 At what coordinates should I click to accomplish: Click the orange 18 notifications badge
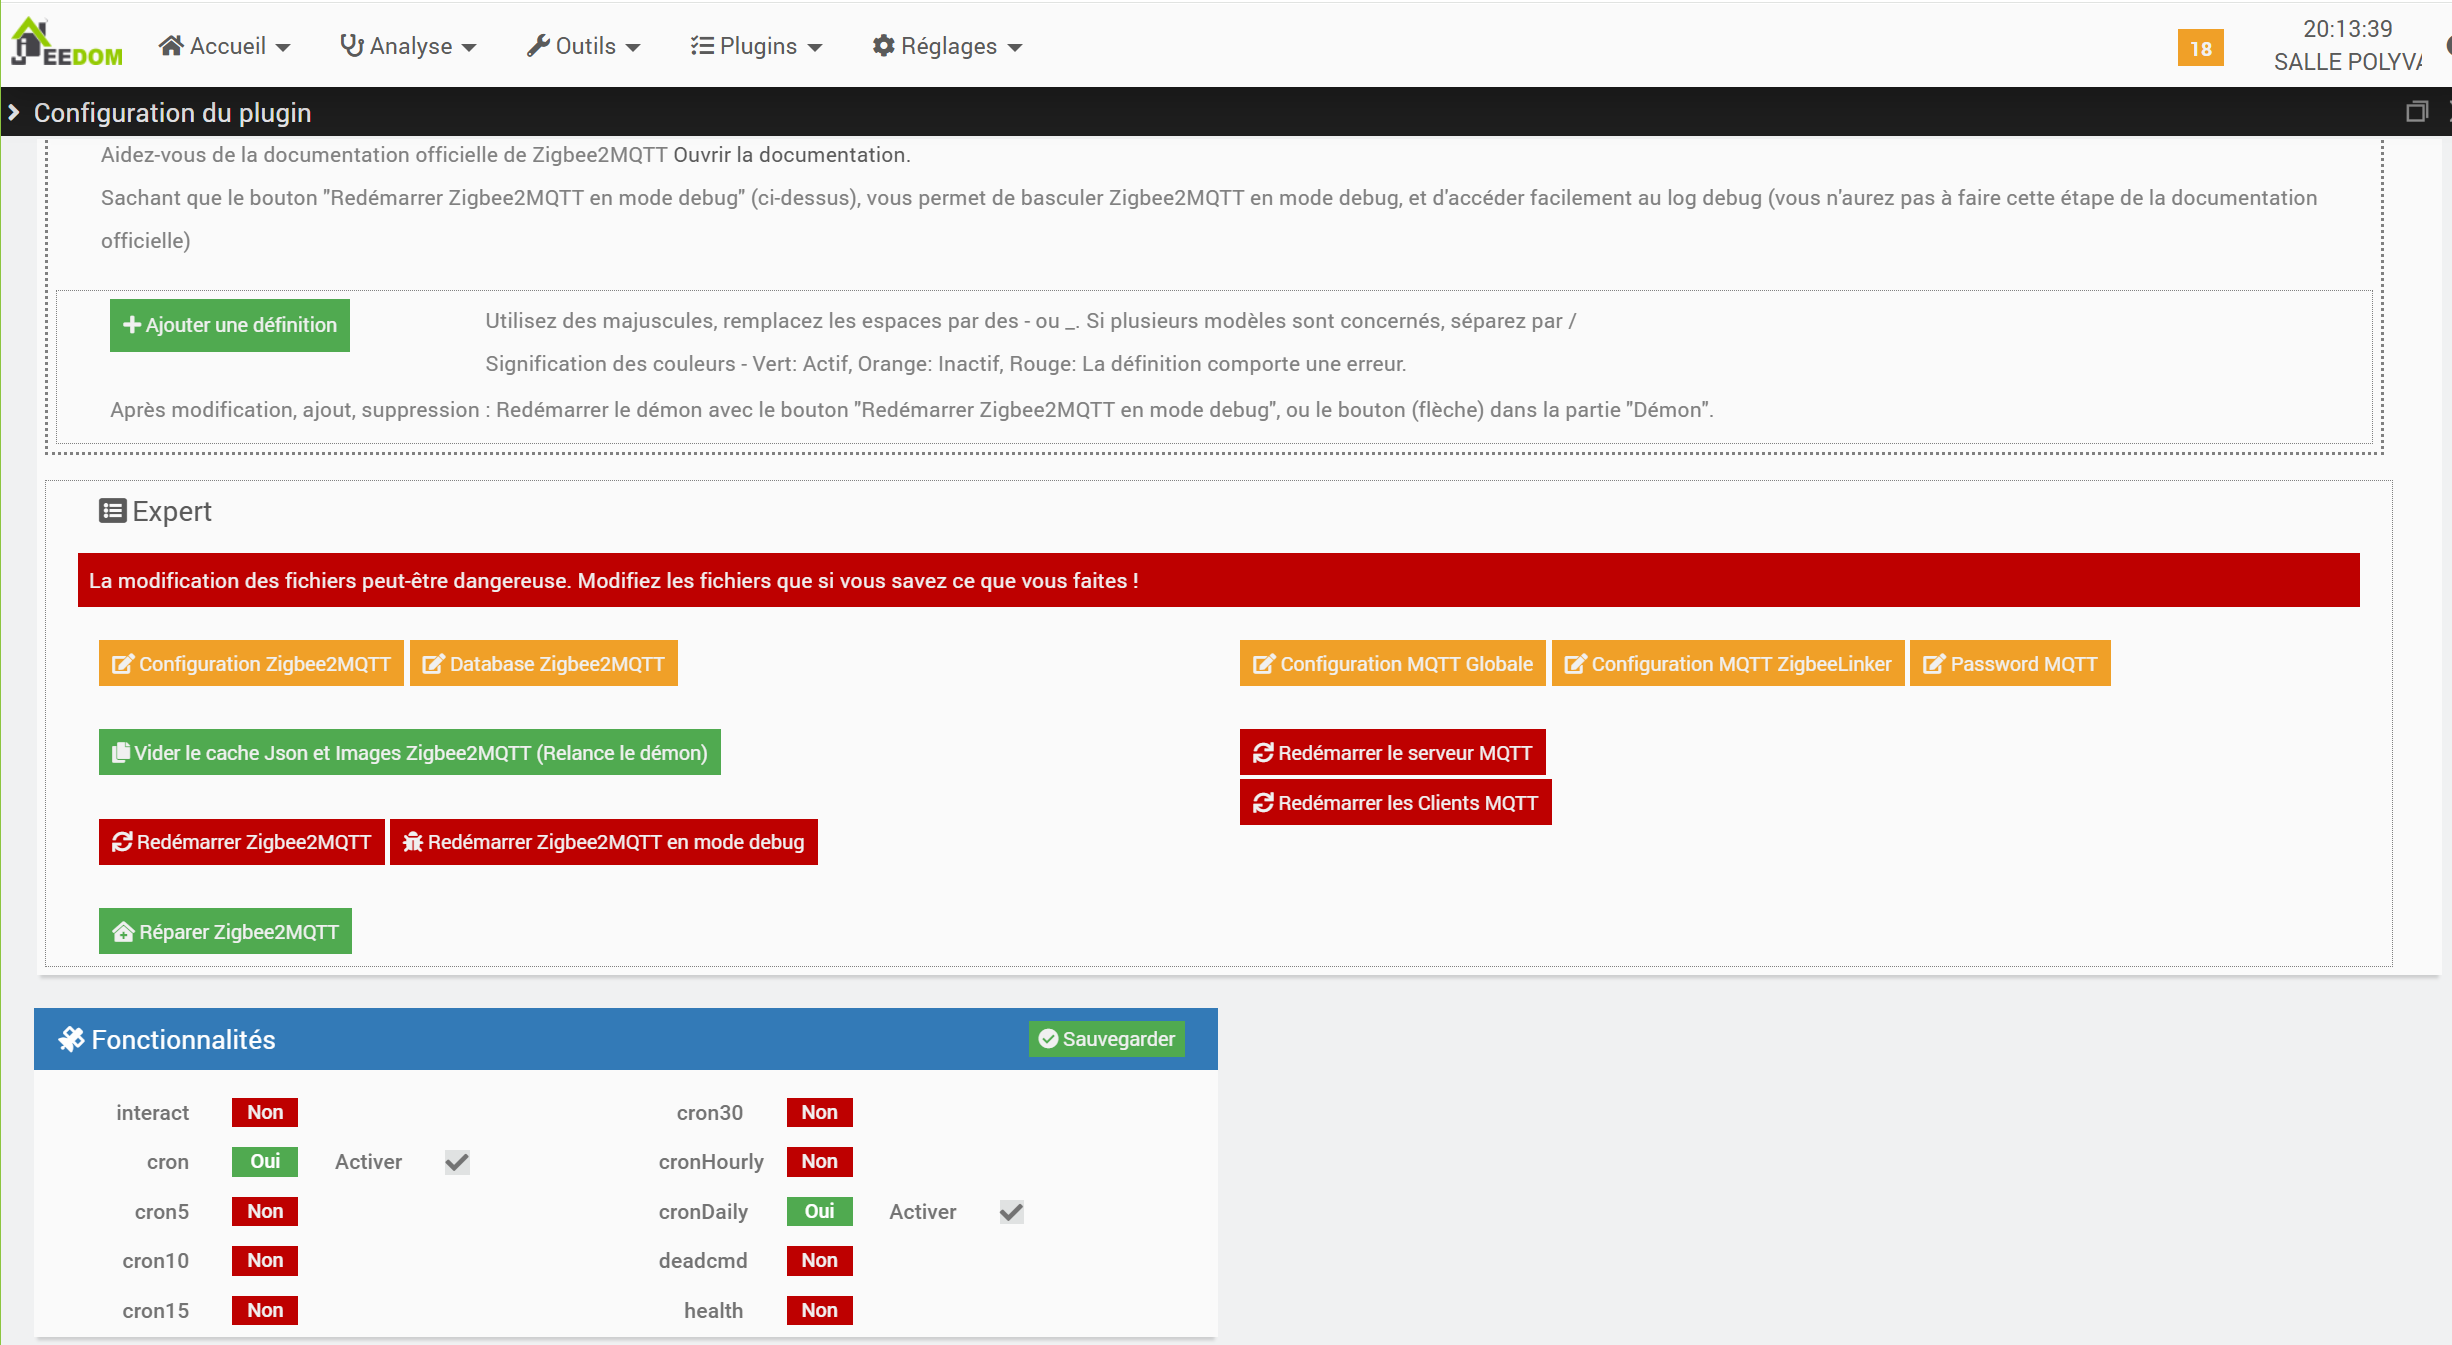coord(2200,48)
